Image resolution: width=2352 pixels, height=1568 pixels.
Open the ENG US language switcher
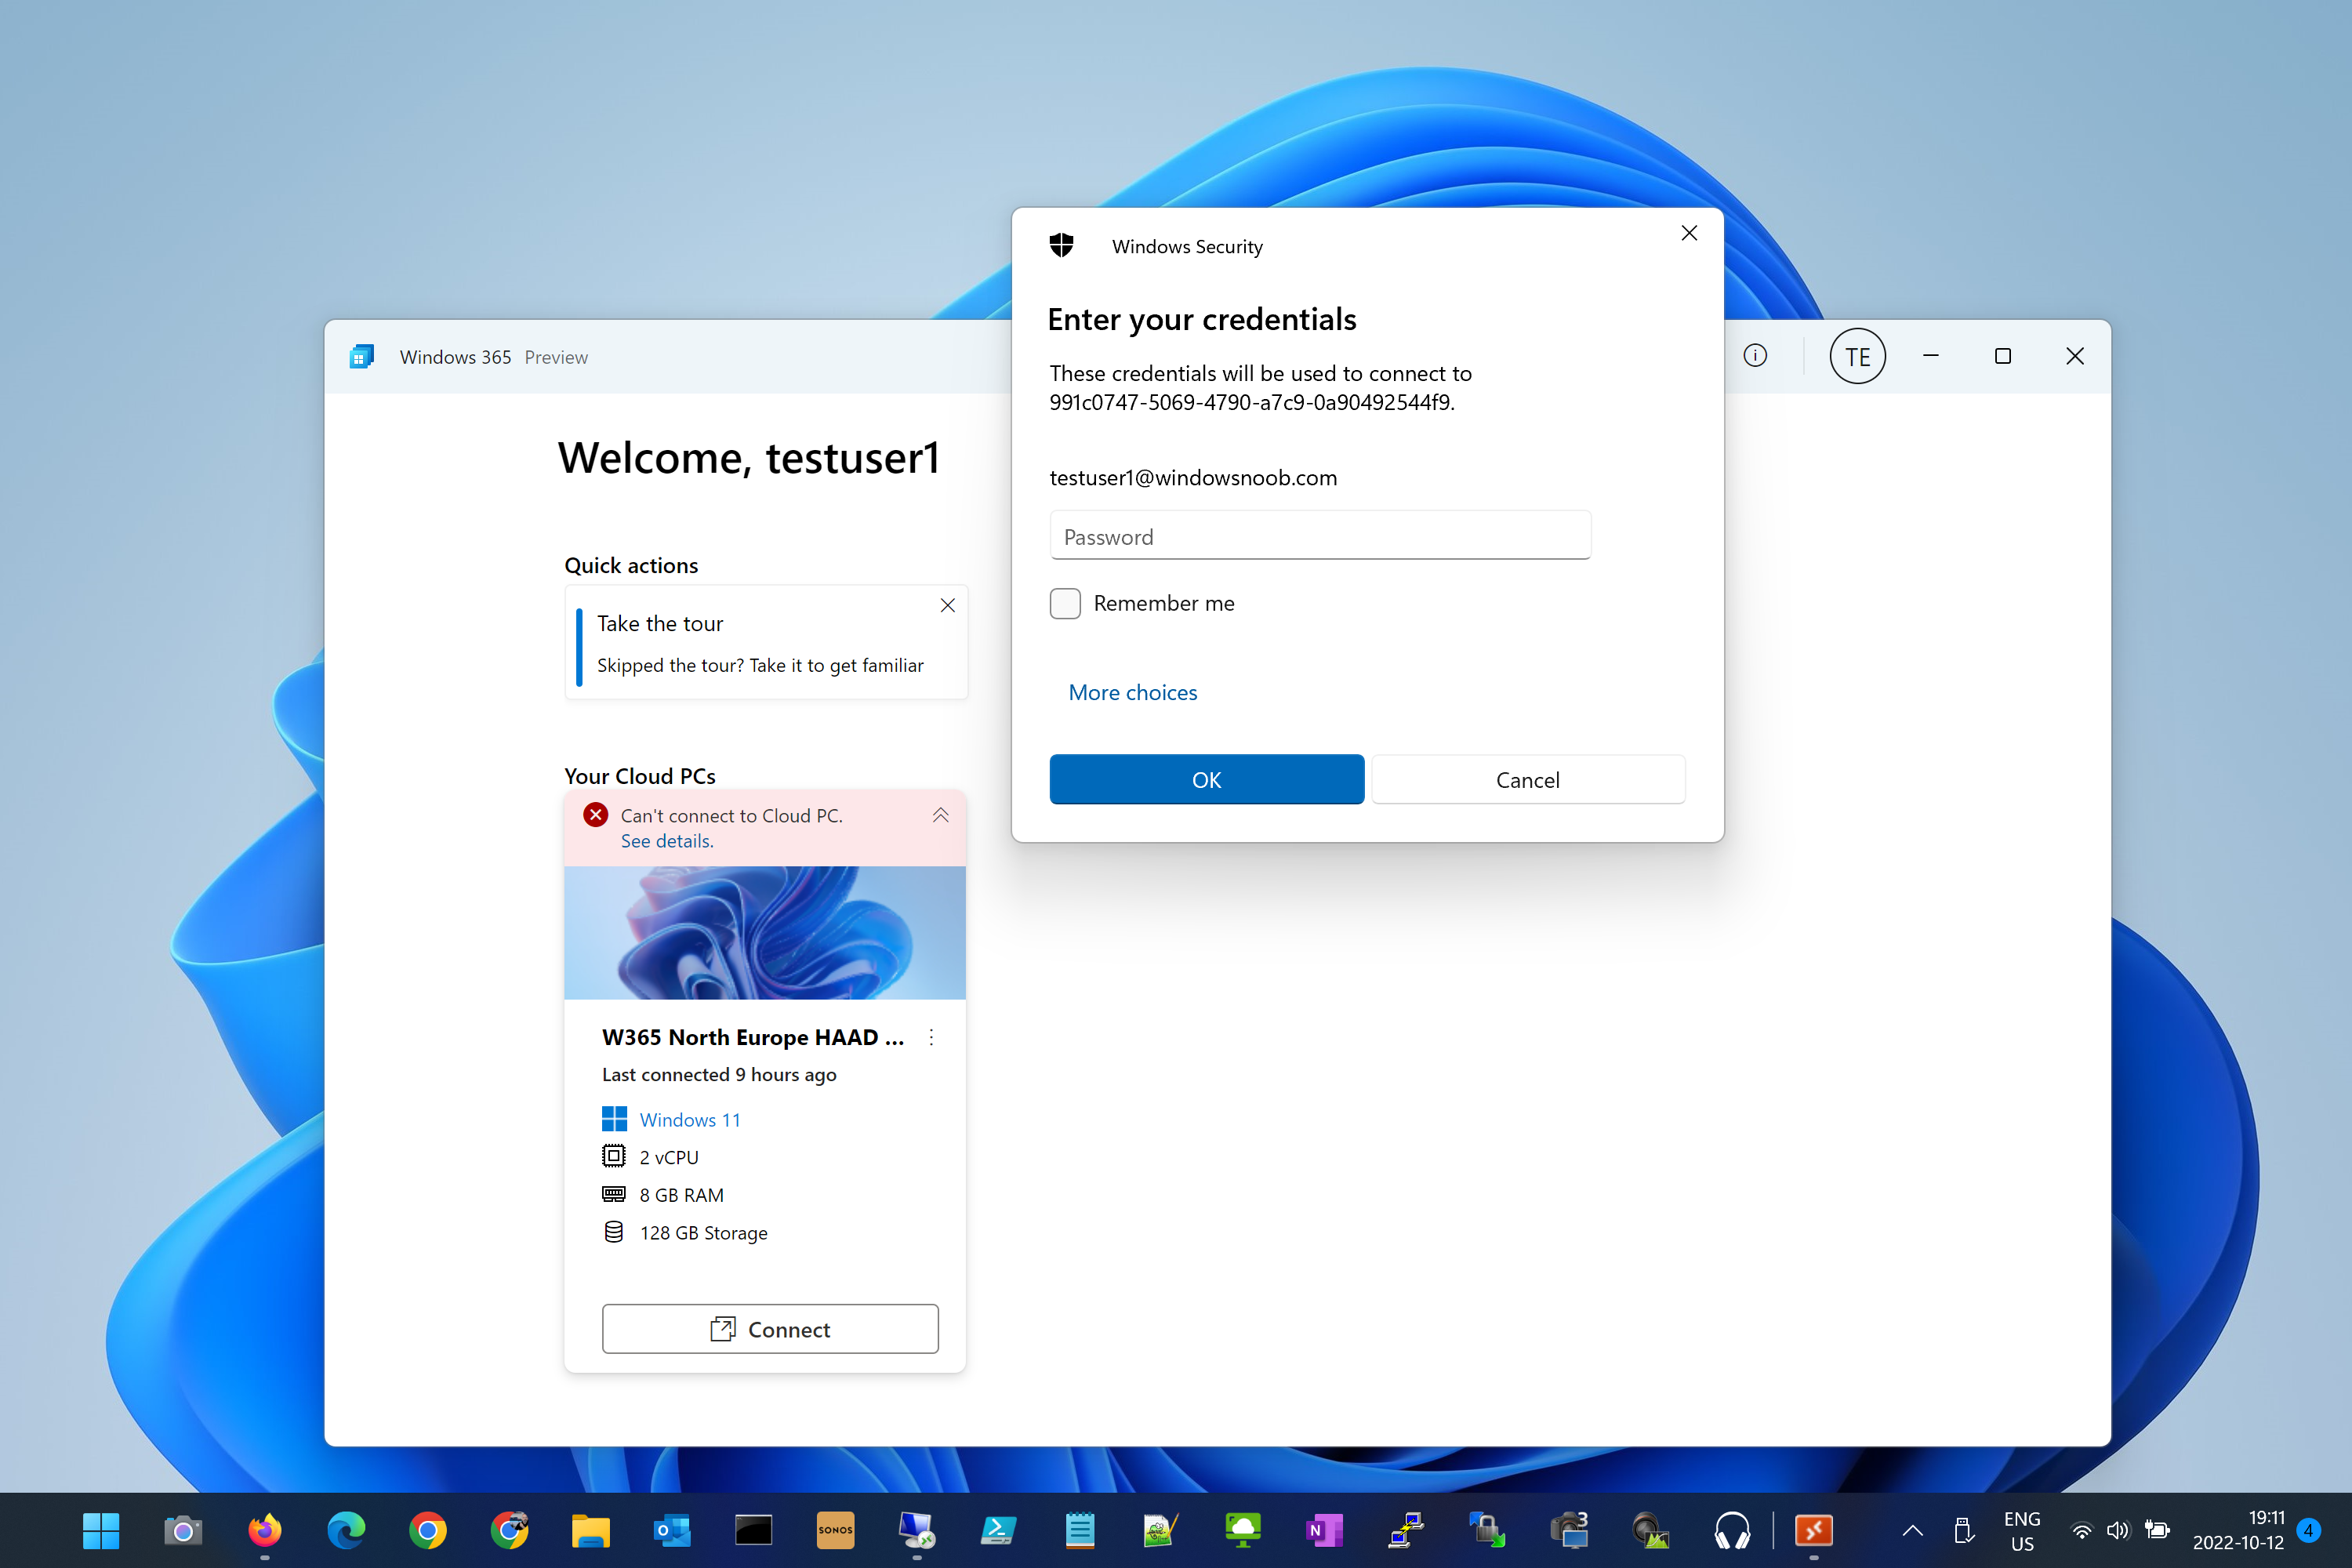click(2022, 1530)
